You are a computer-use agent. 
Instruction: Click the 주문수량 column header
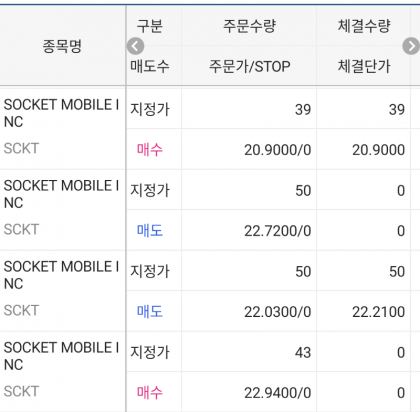(249, 26)
